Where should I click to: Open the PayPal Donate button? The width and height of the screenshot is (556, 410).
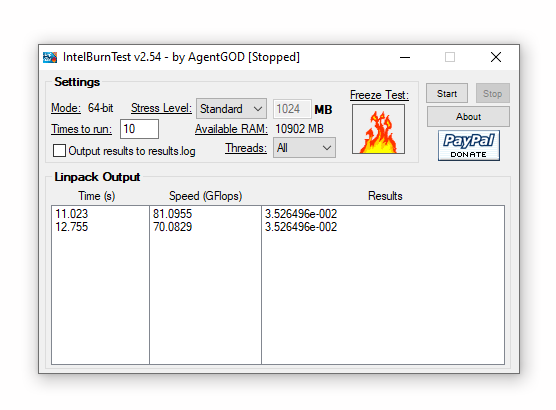[469, 145]
